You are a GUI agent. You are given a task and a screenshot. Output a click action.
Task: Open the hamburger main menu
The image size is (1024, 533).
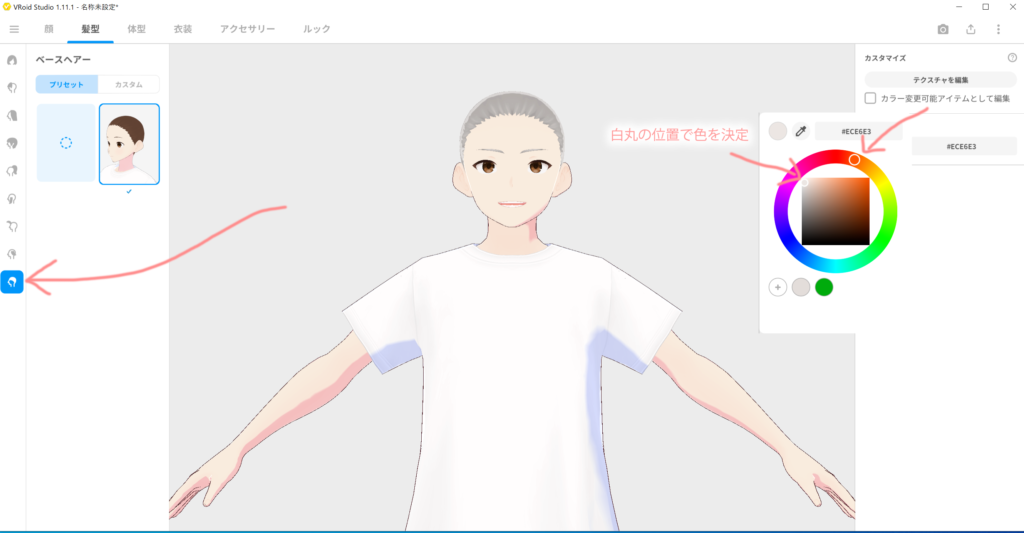[x=14, y=29]
